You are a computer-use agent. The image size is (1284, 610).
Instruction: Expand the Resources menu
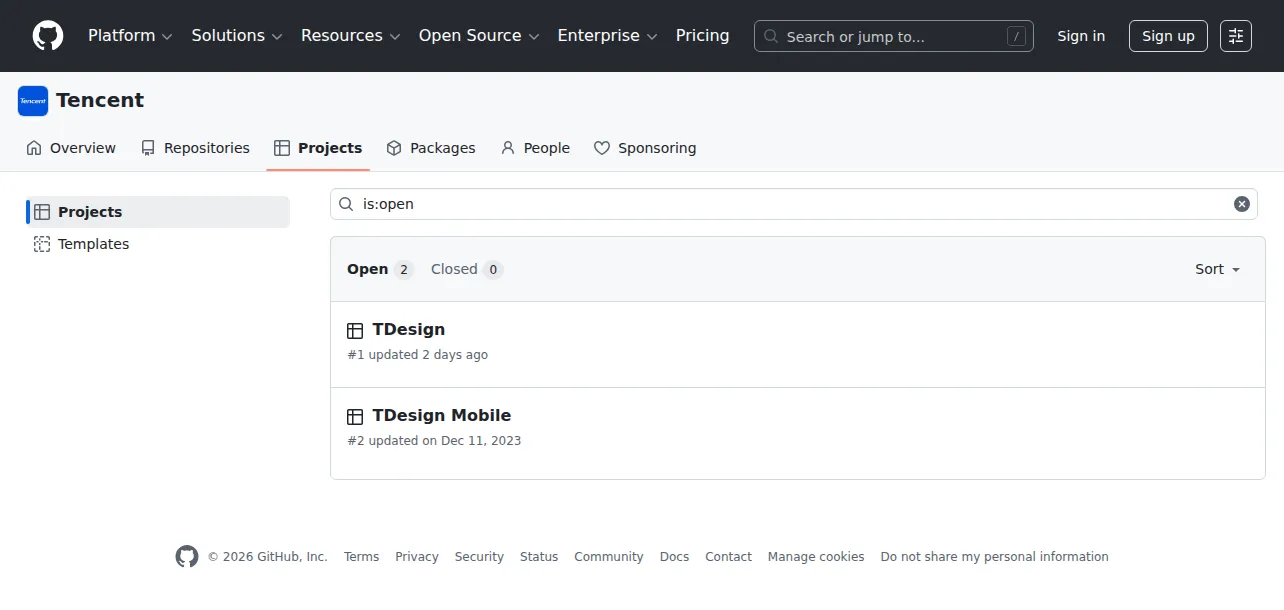[x=351, y=36]
